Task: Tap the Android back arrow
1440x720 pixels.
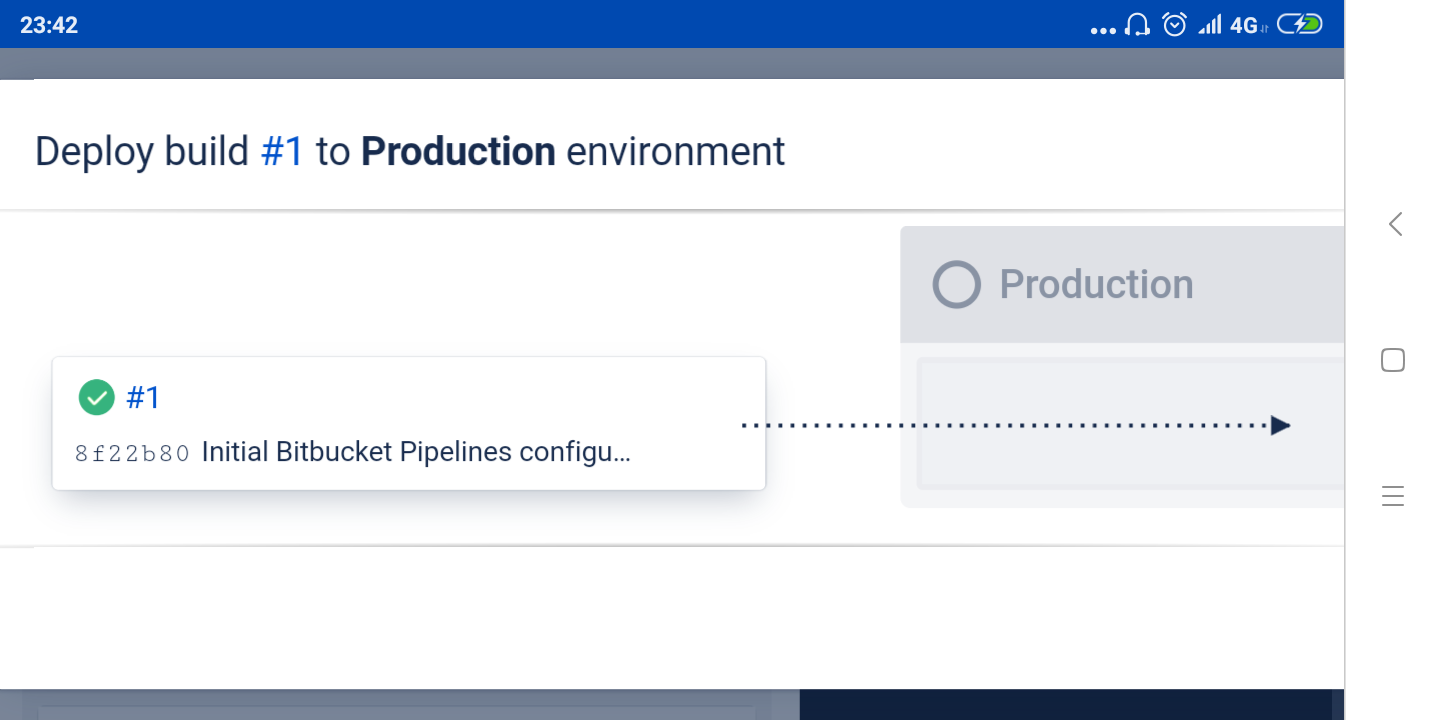Action: pos(1394,224)
